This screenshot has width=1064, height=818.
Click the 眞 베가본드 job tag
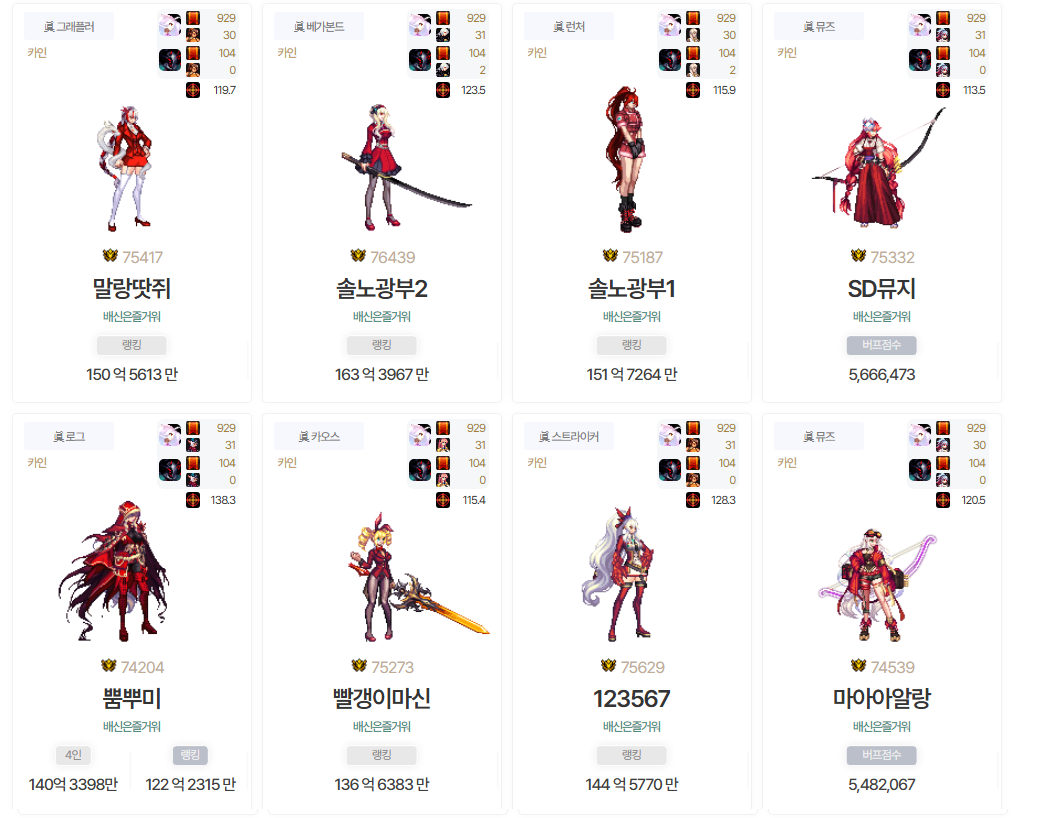click(x=319, y=26)
